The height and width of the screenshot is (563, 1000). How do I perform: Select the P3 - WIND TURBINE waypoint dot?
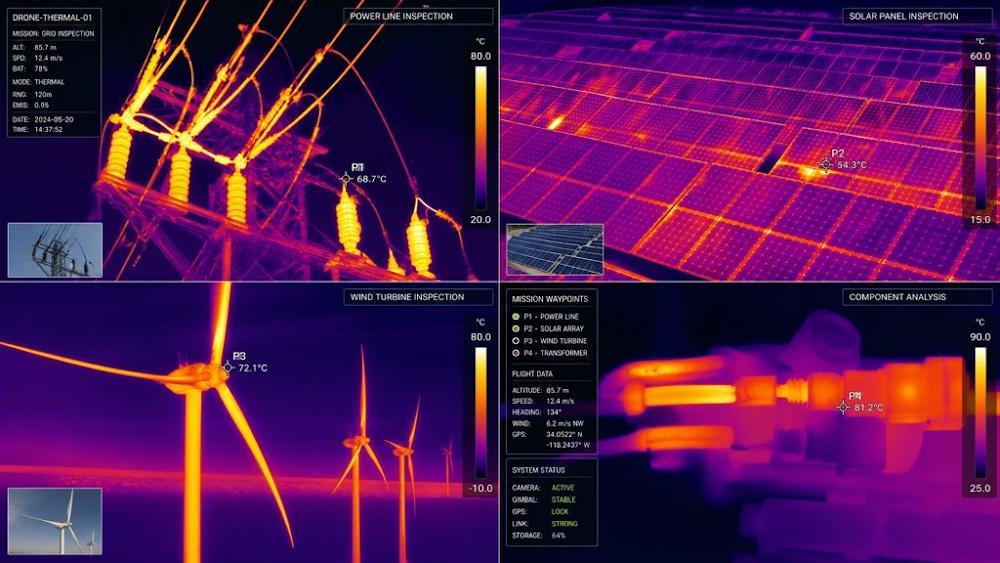point(515,340)
